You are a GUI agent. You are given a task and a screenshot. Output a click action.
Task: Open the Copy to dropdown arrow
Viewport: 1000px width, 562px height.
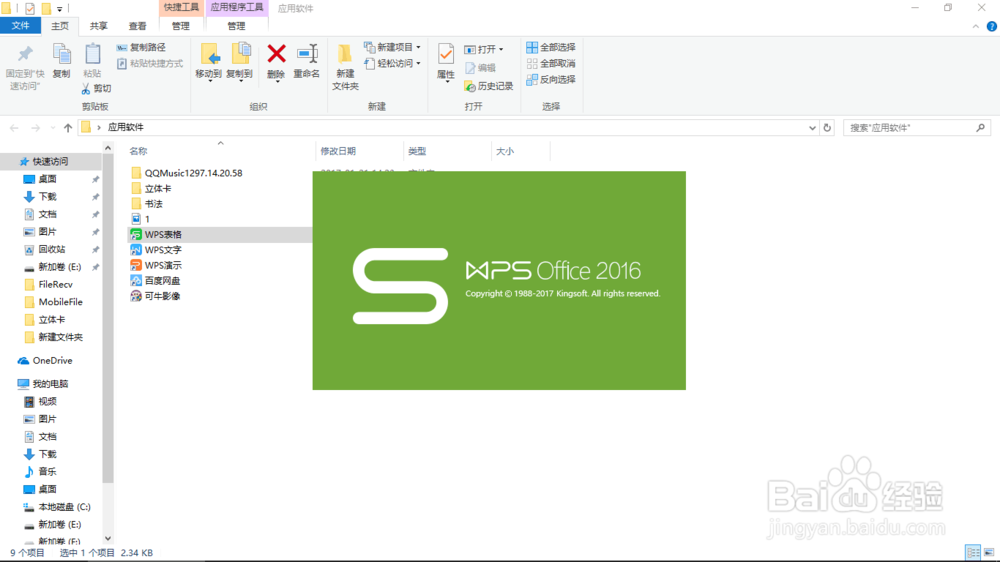click(240, 82)
